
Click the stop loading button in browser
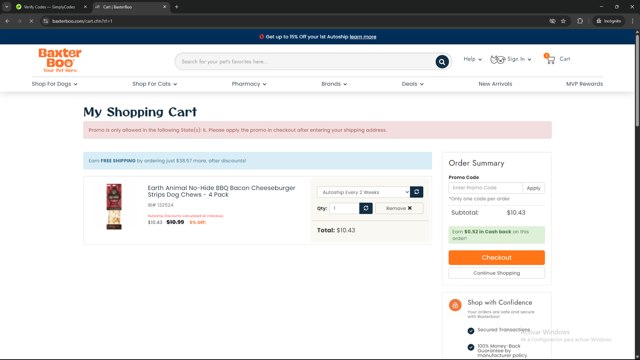[31, 21]
